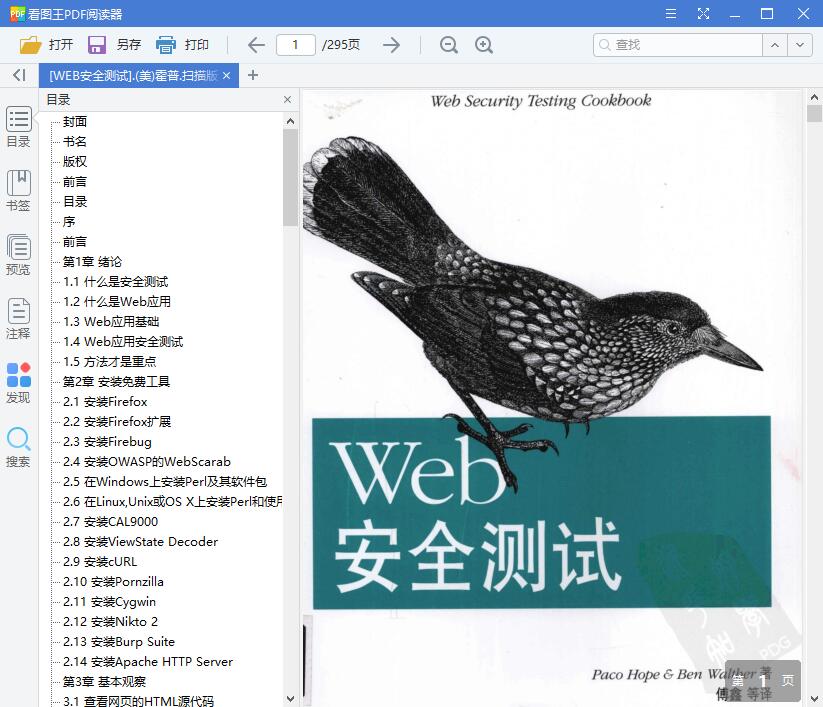The image size is (823, 707).
Task: Open section 1.2 什么是Web应用
Action: [117, 301]
